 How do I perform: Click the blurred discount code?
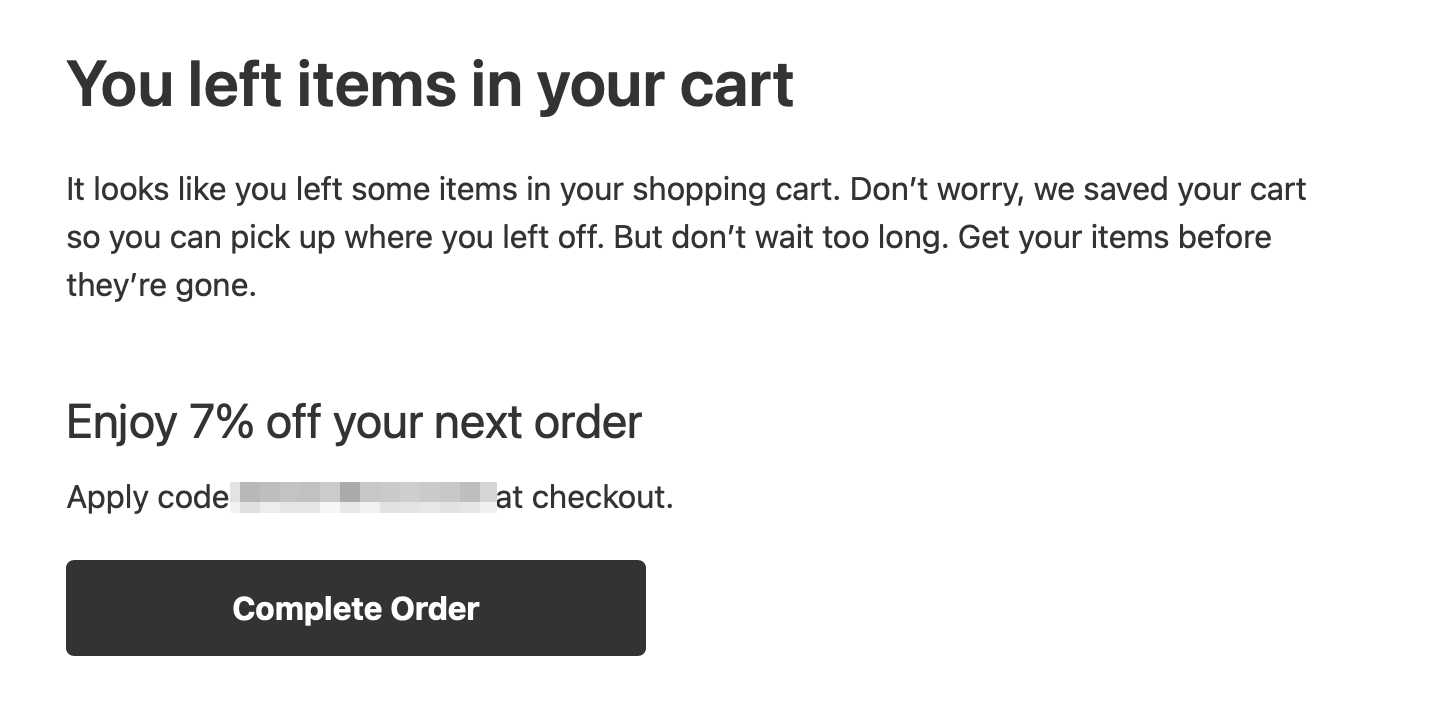363,497
